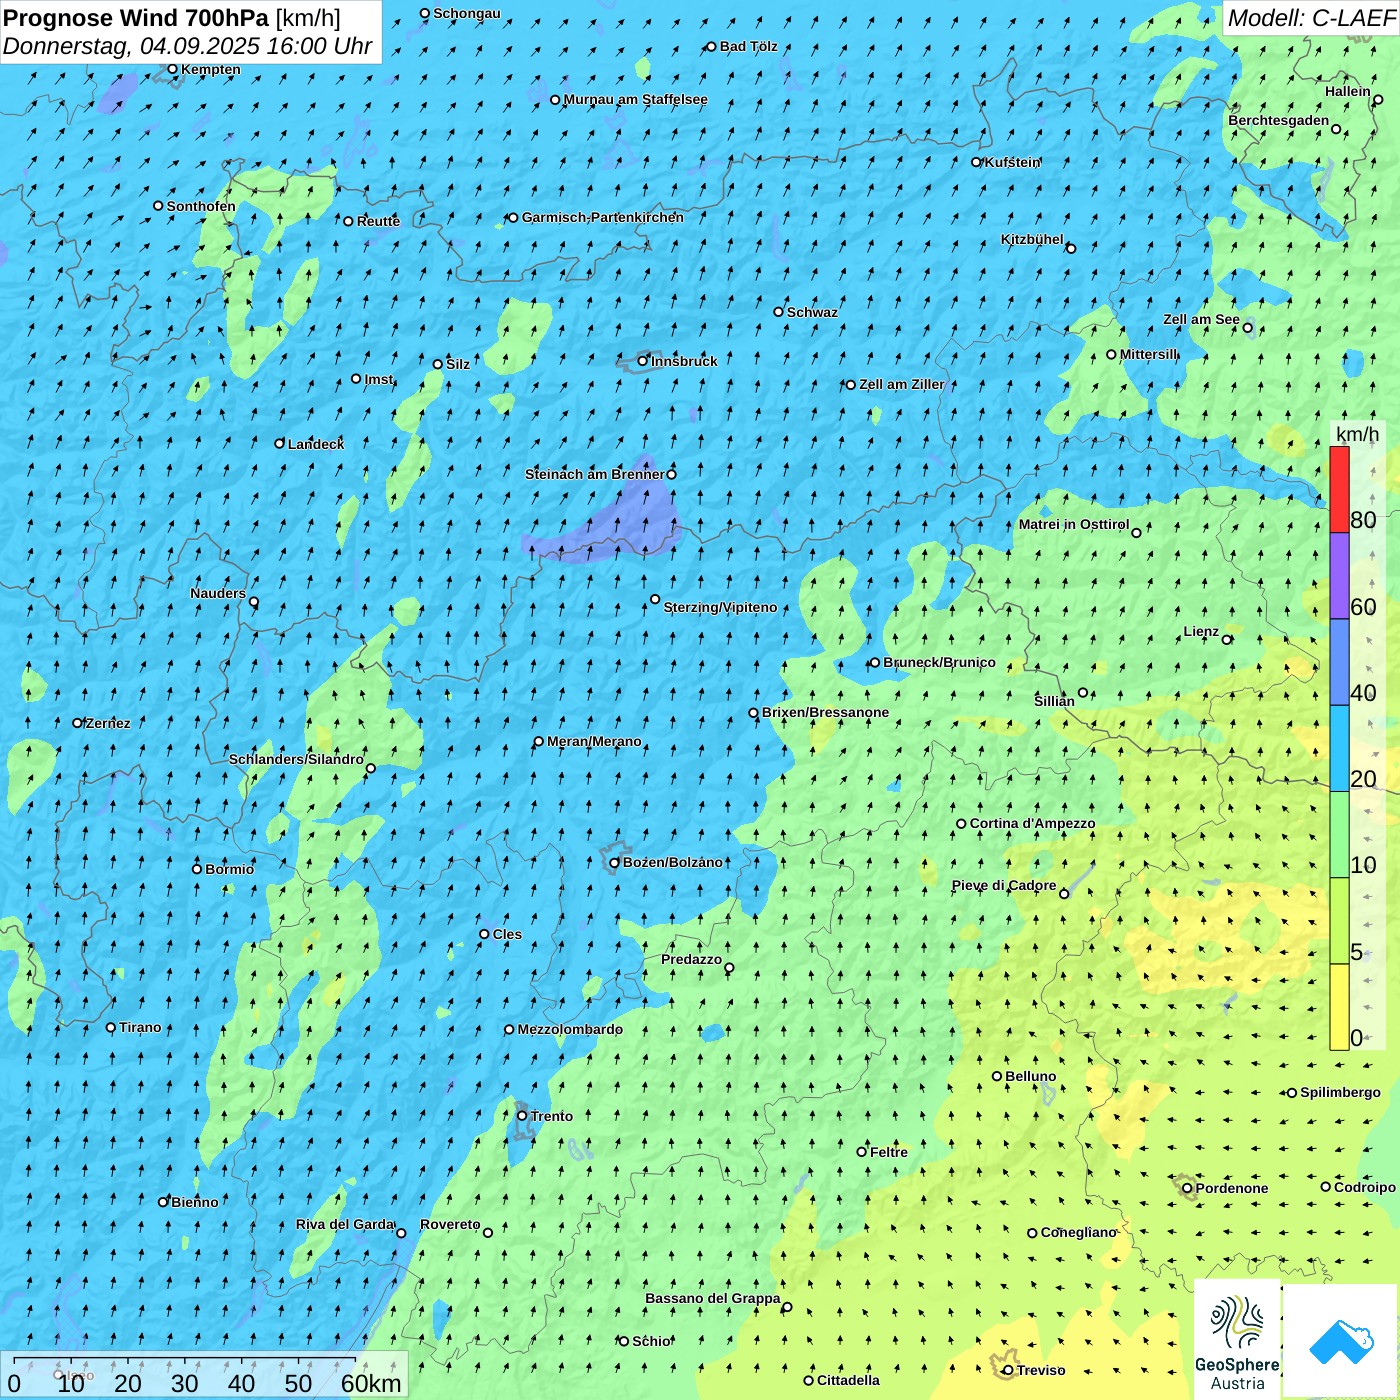Select the Treviso city marker
Image resolution: width=1400 pixels, height=1400 pixels.
tap(1008, 1370)
